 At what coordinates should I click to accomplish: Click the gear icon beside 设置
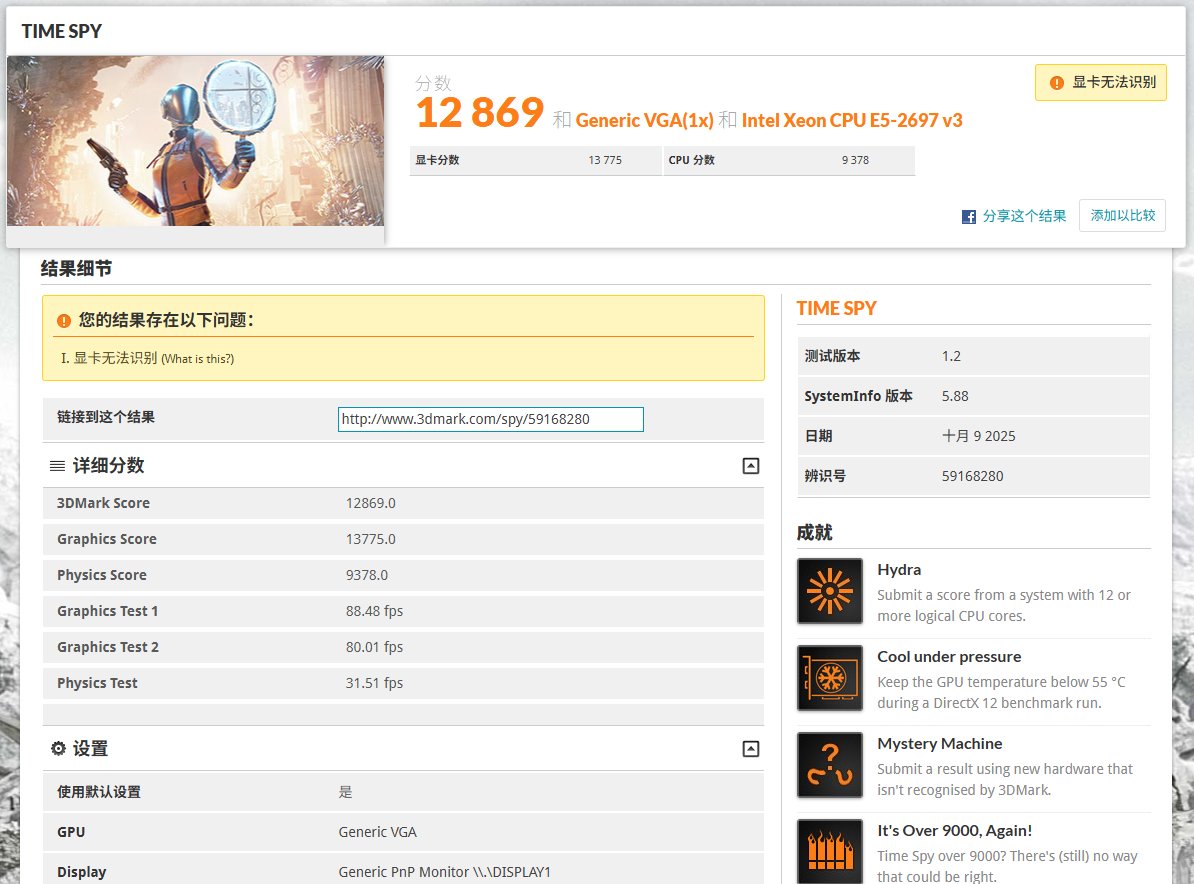coord(58,748)
